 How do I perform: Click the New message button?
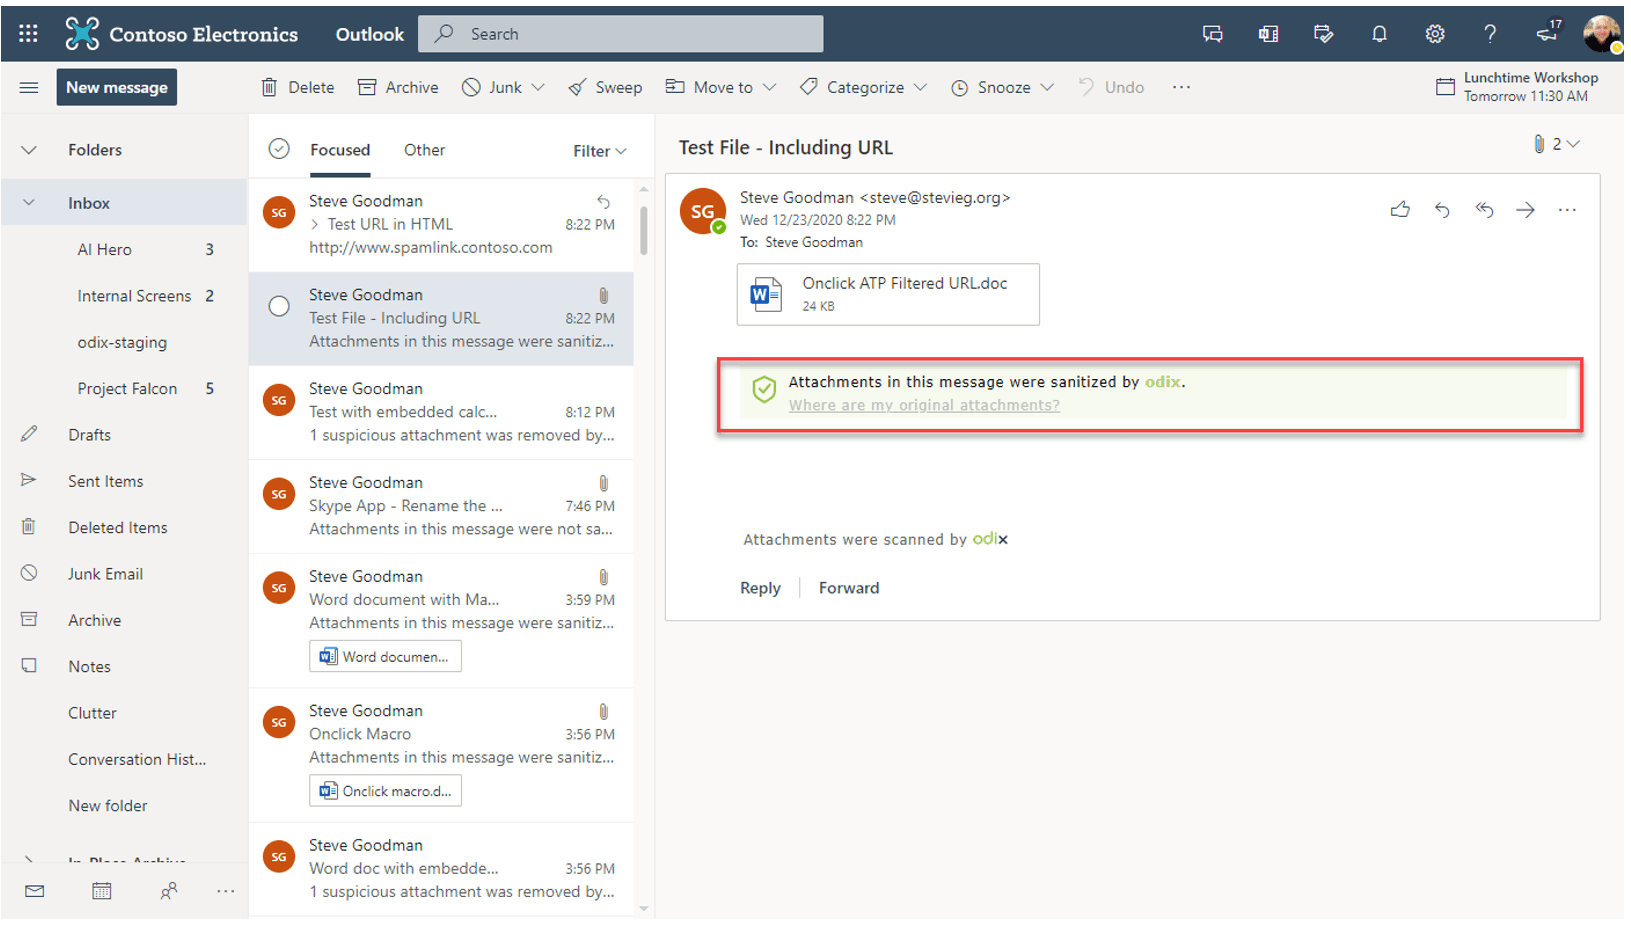[x=117, y=88]
